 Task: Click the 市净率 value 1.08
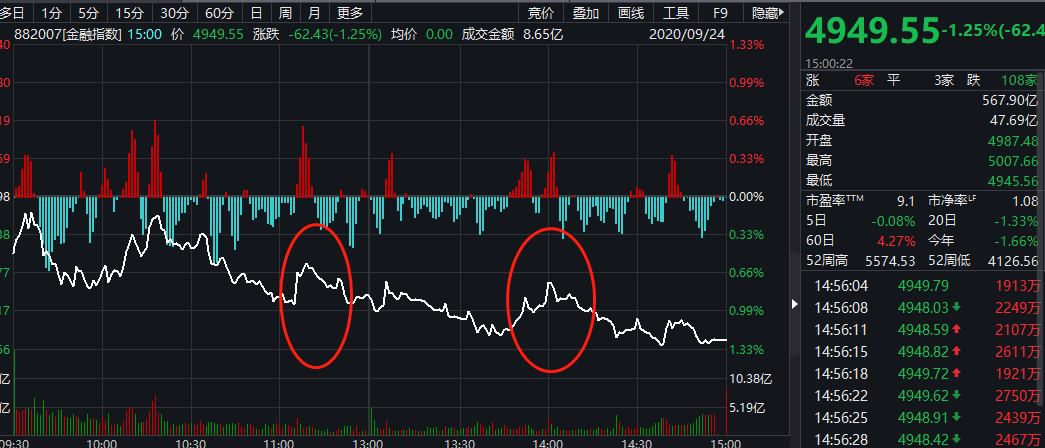click(1025, 201)
